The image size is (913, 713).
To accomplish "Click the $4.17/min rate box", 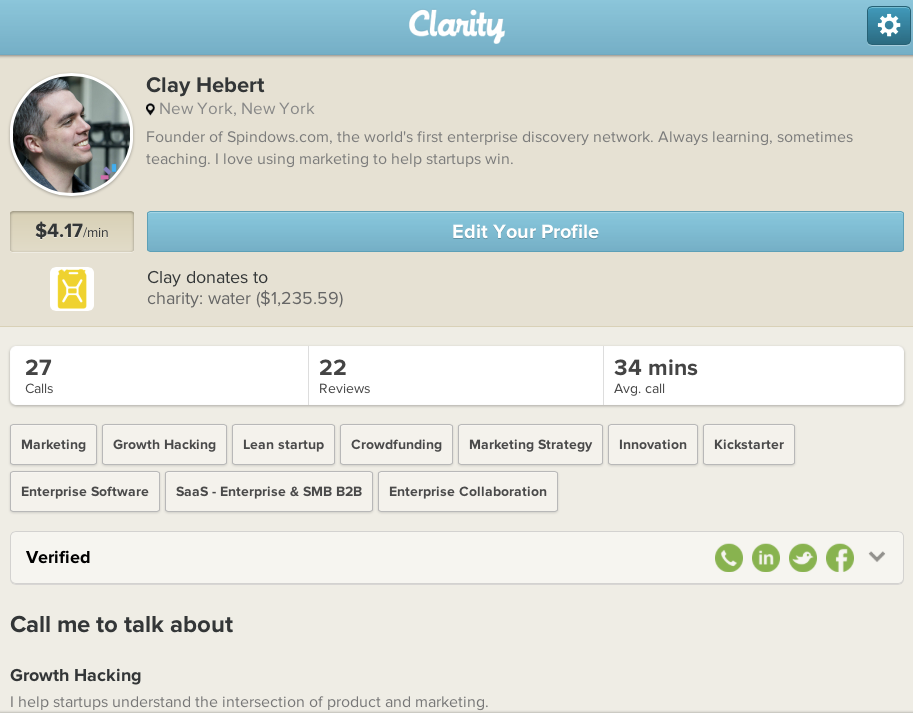I will click(72, 232).
